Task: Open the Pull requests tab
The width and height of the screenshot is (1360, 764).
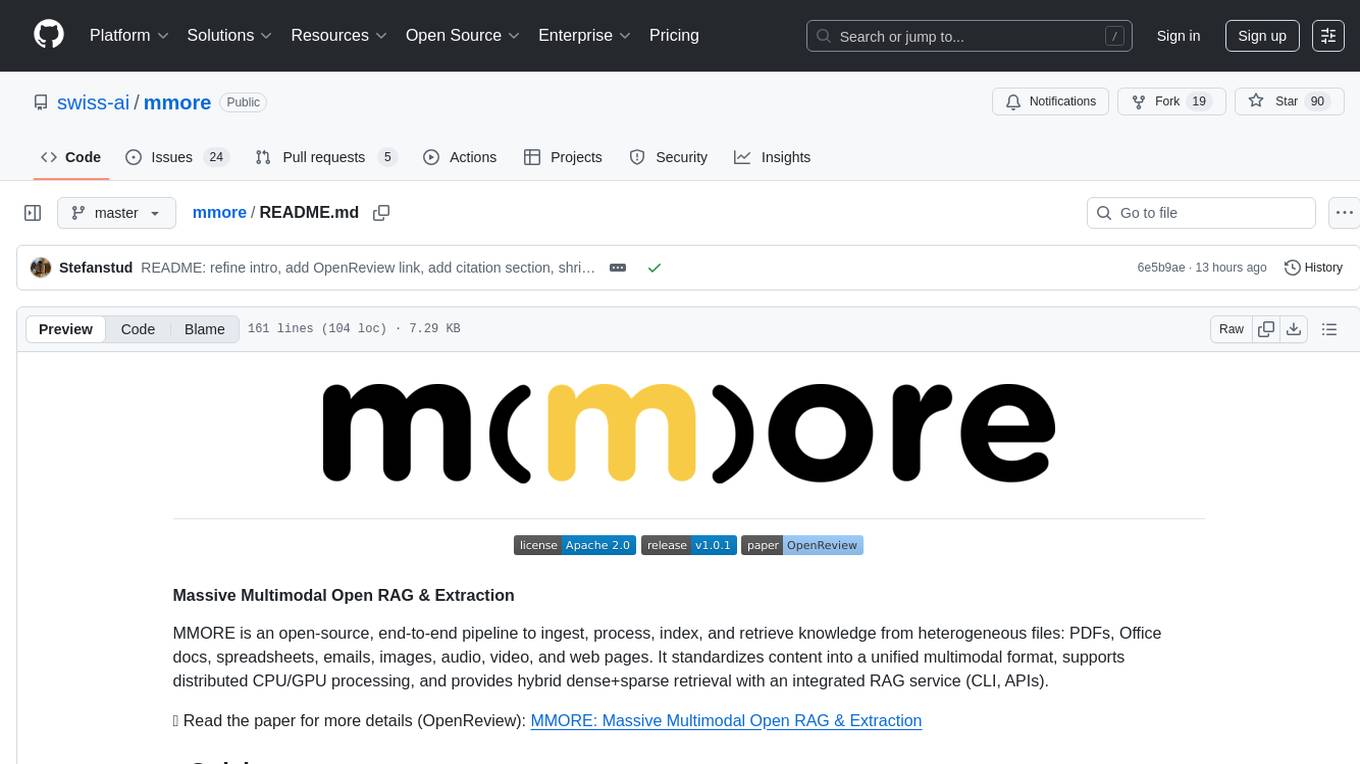Action: [x=326, y=157]
